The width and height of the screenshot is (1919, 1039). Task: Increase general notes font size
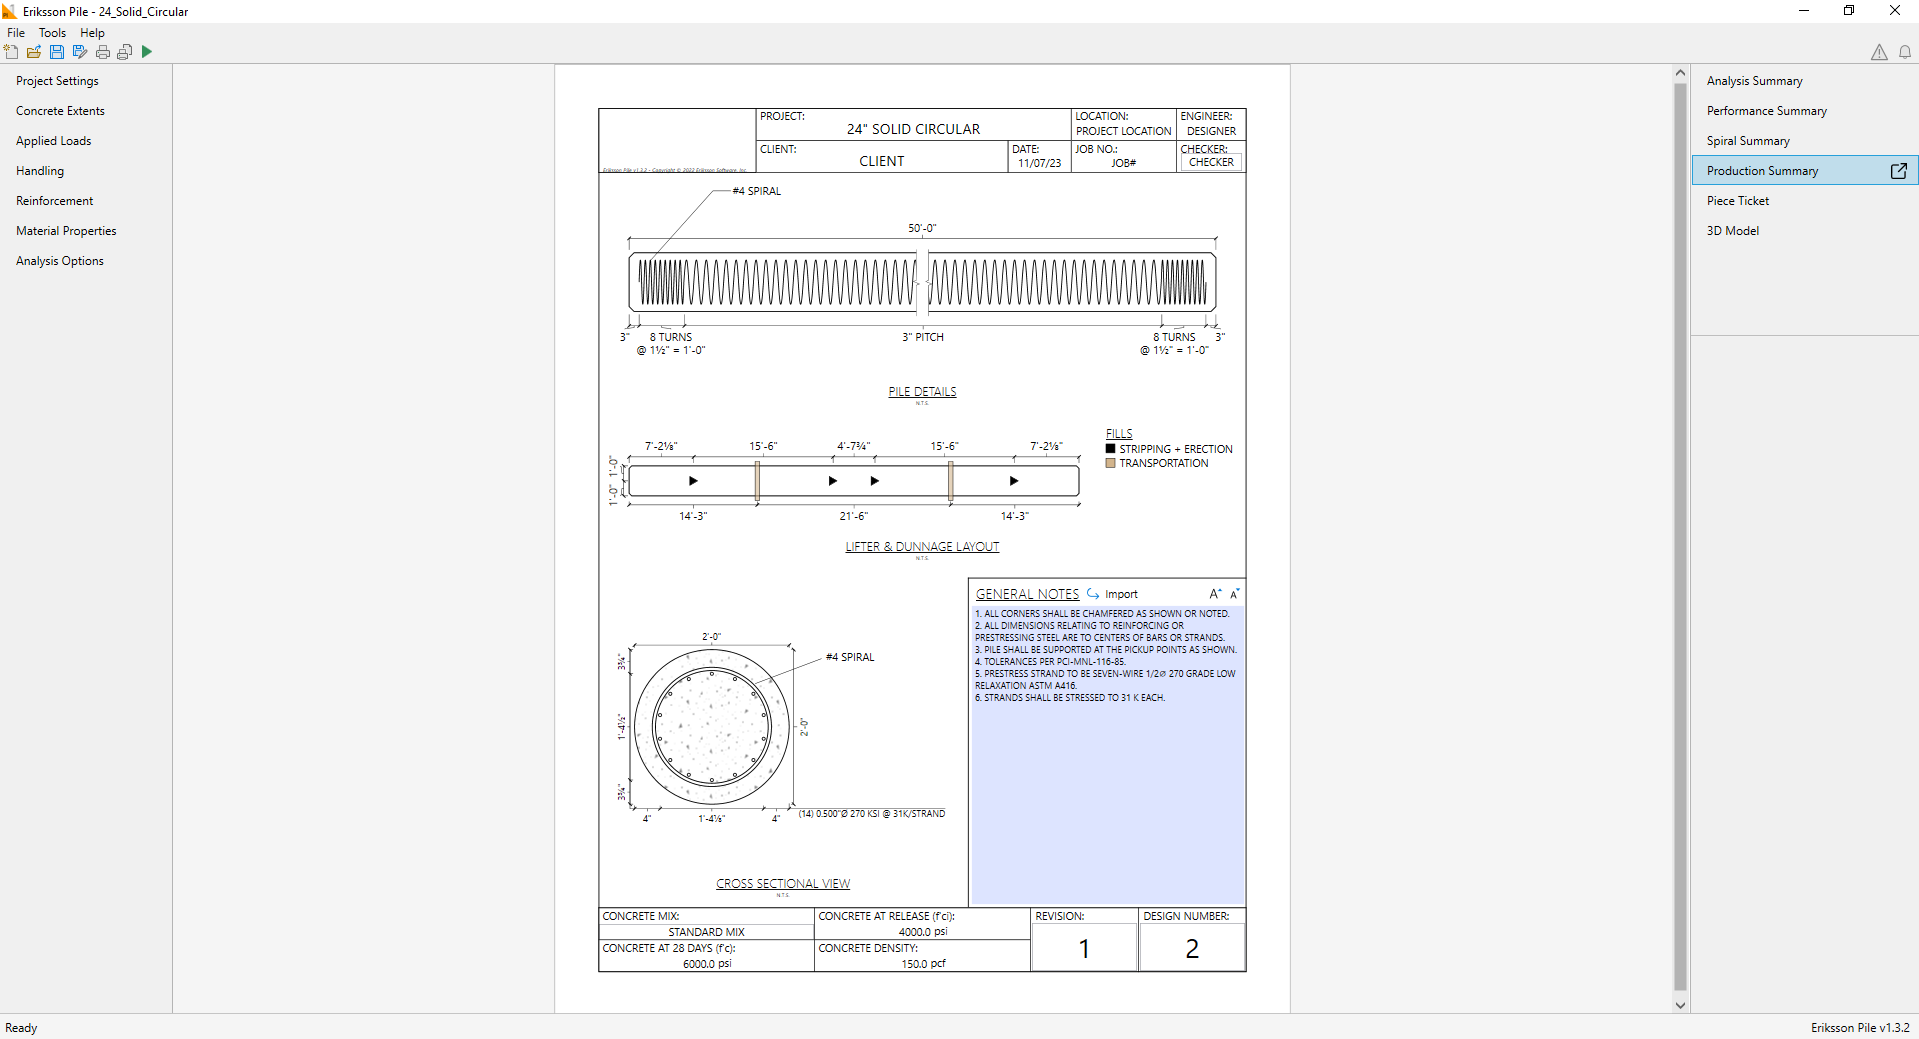pyautogui.click(x=1215, y=594)
